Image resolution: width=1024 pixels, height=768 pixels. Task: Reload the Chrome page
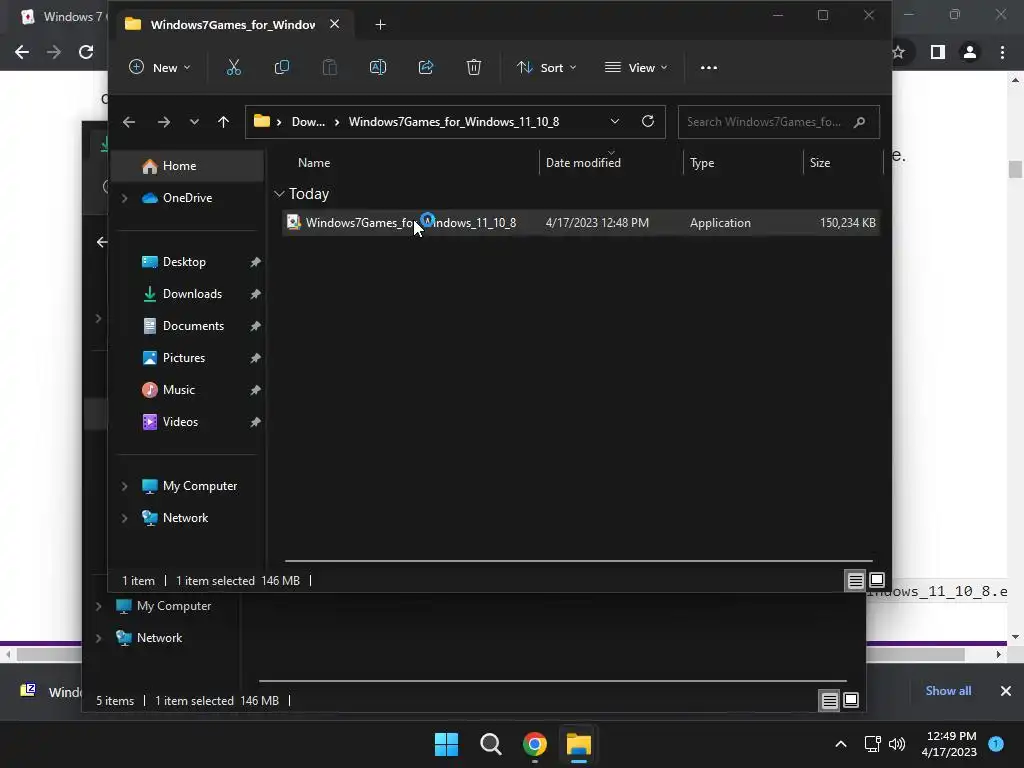pos(86,52)
